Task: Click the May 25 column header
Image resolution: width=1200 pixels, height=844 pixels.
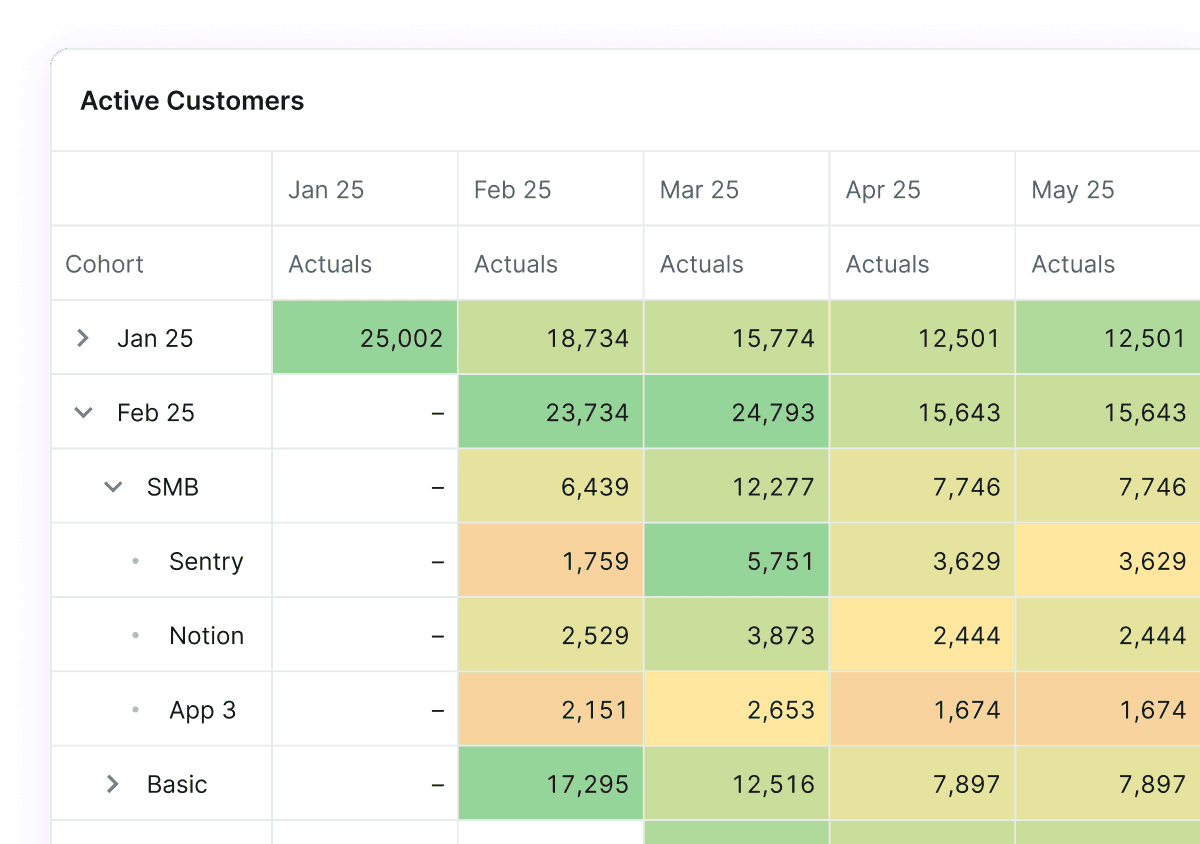Action: (x=1072, y=189)
